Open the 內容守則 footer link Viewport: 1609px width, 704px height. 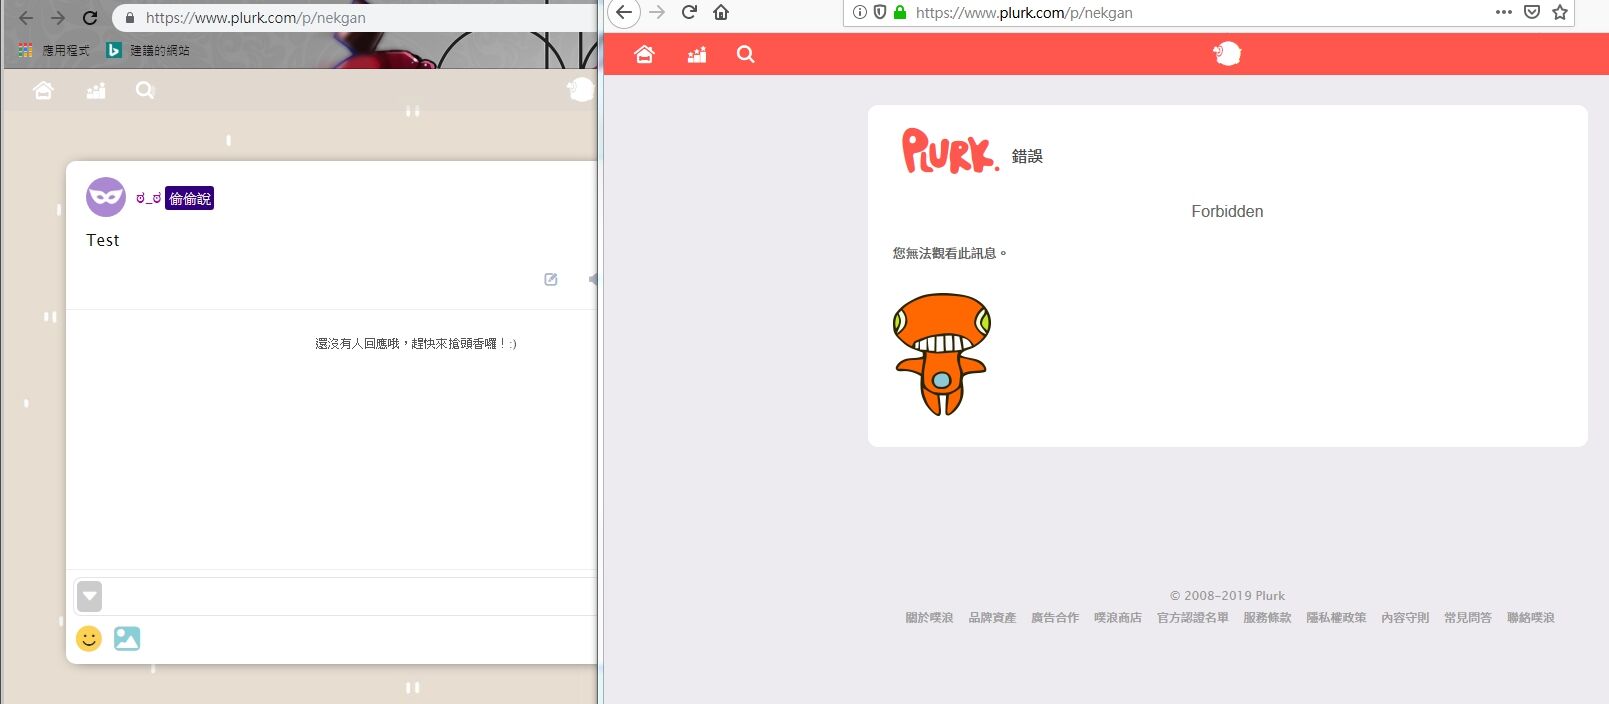click(x=1405, y=618)
